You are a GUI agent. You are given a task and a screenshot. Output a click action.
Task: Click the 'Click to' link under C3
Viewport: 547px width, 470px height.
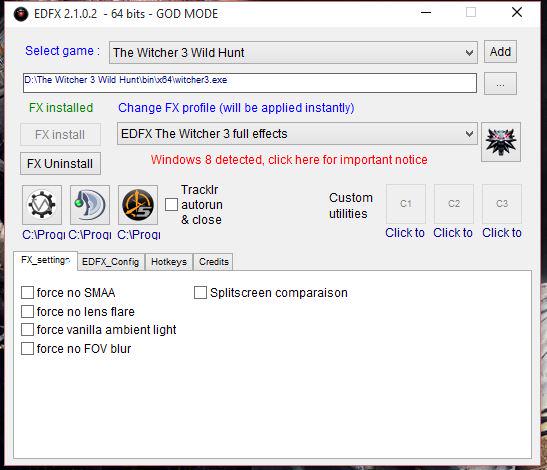[x=502, y=233]
